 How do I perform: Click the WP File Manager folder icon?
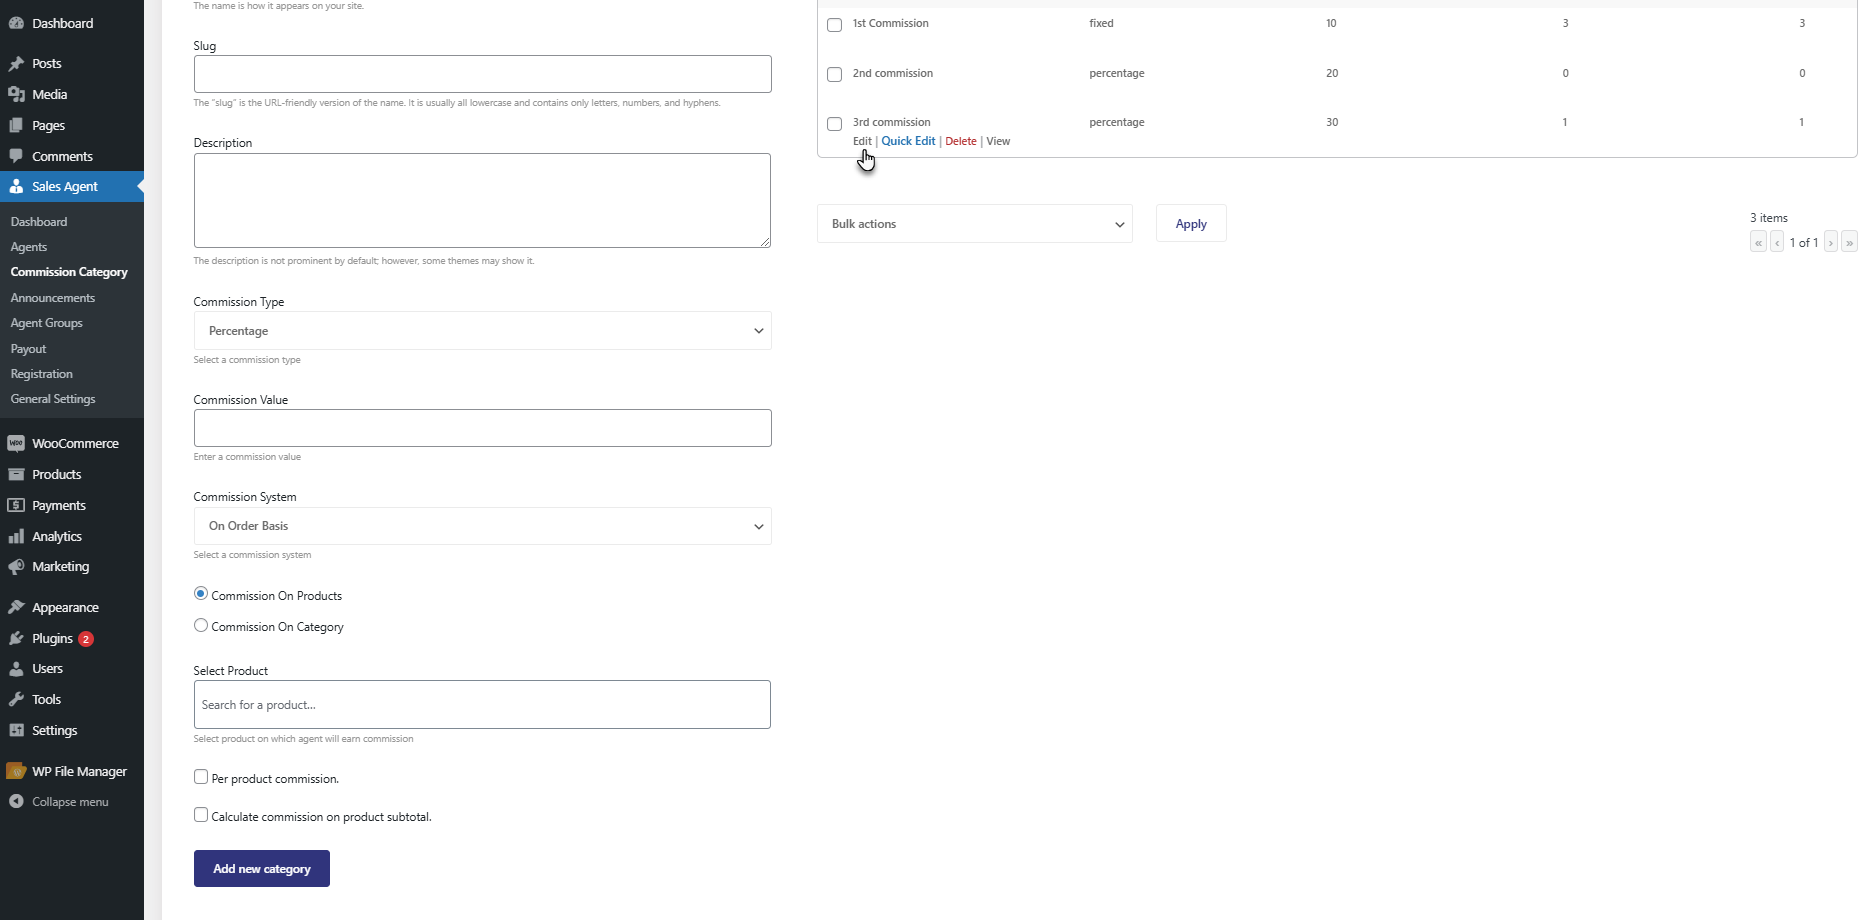point(16,772)
